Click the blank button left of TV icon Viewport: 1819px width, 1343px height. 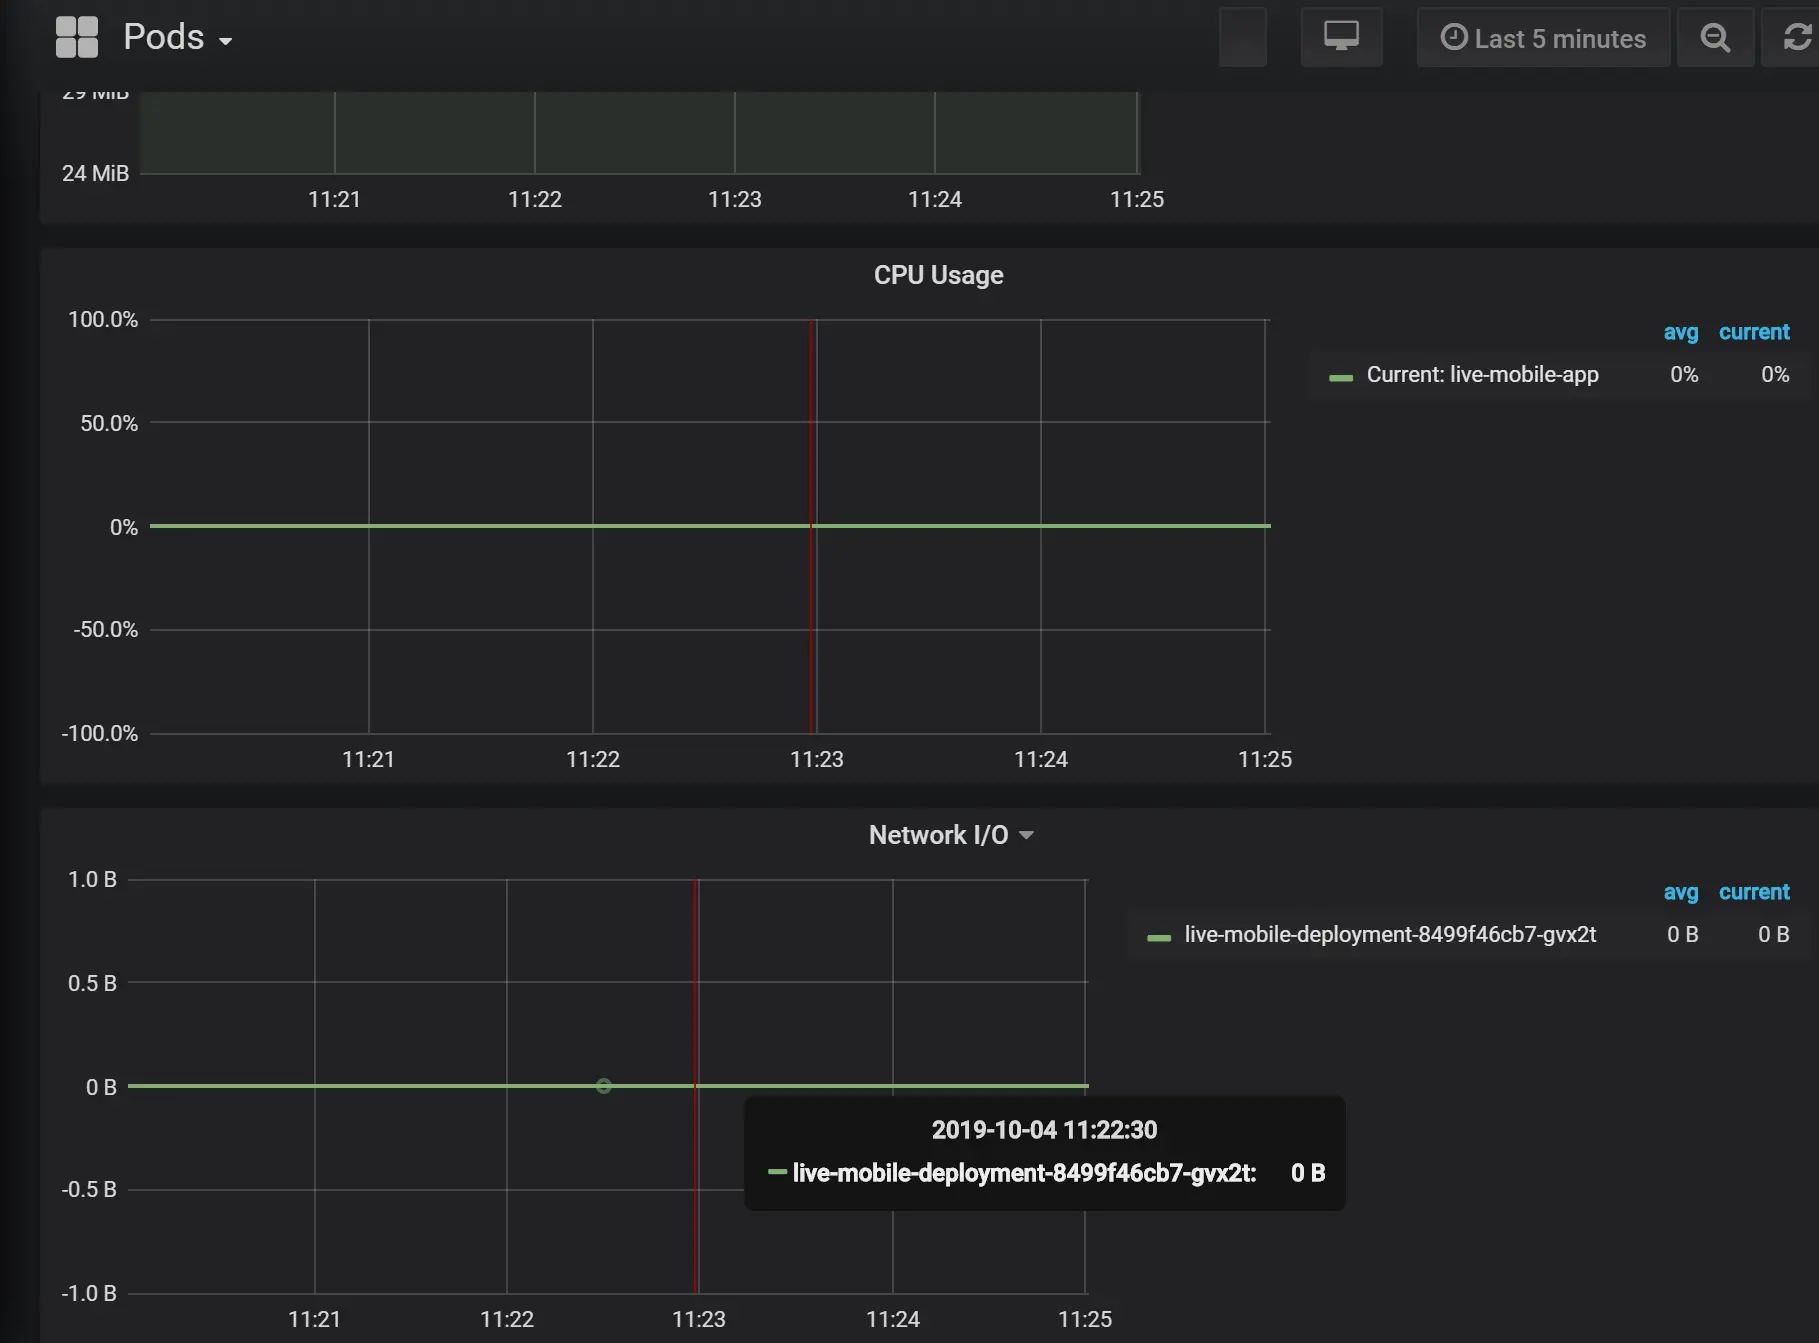(x=1243, y=37)
